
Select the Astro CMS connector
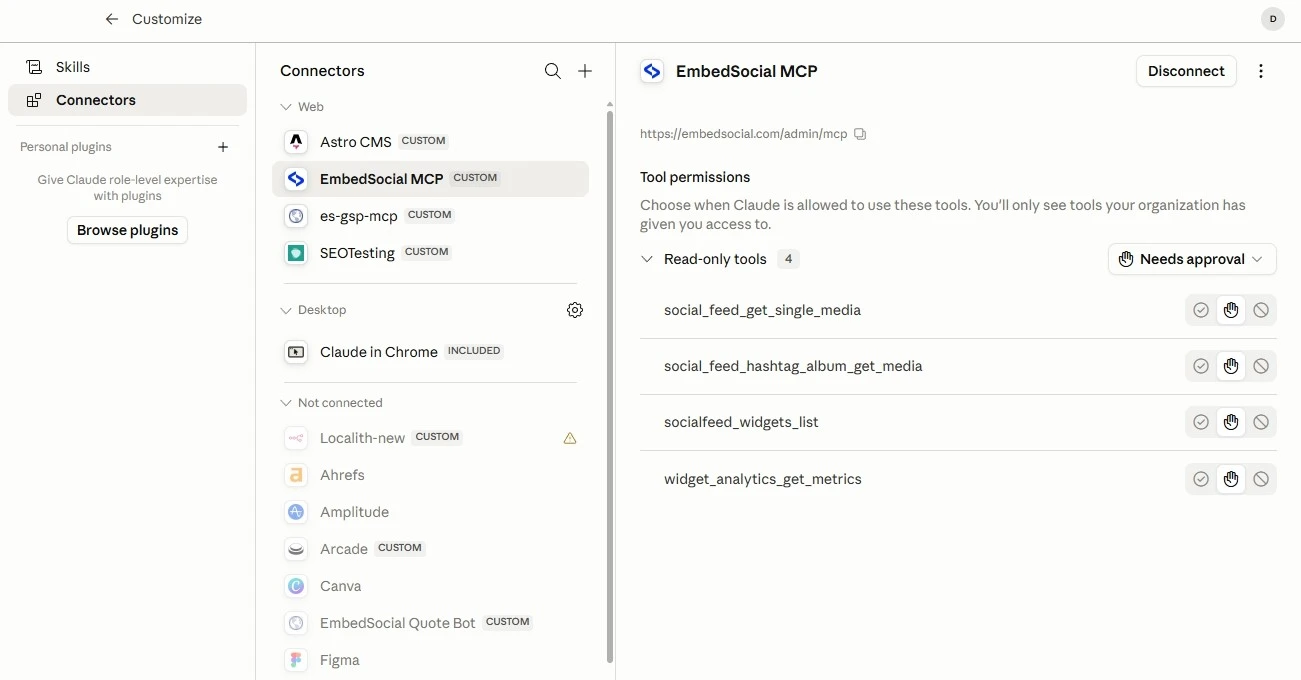click(430, 142)
